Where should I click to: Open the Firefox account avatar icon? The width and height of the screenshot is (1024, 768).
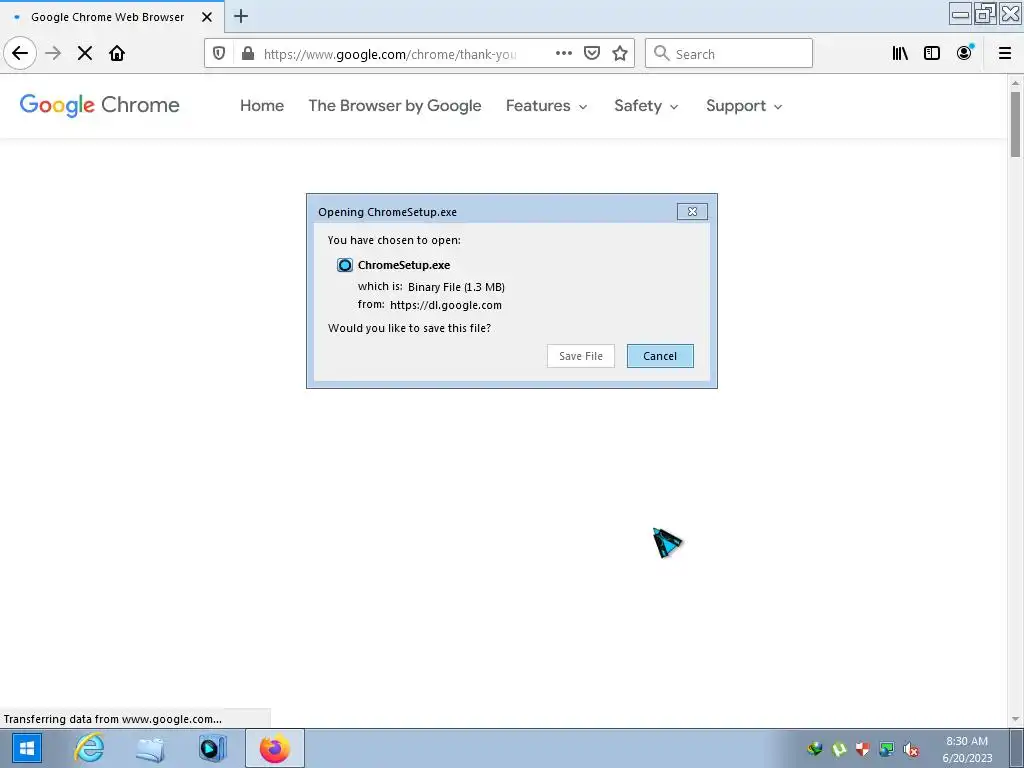pos(965,53)
